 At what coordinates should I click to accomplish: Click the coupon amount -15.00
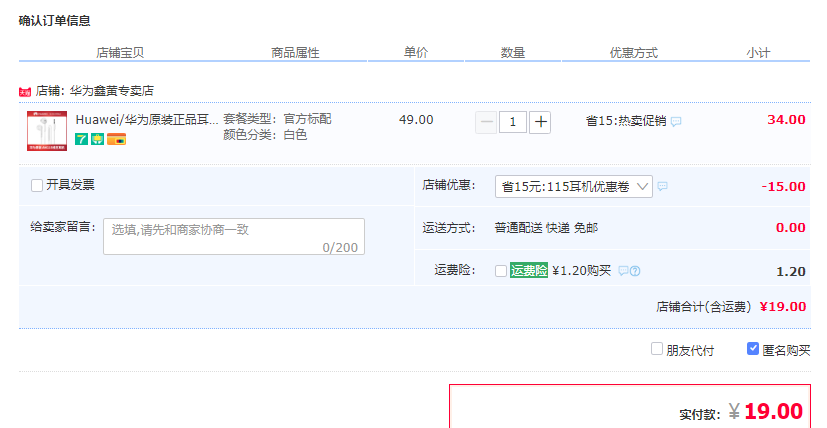(784, 187)
